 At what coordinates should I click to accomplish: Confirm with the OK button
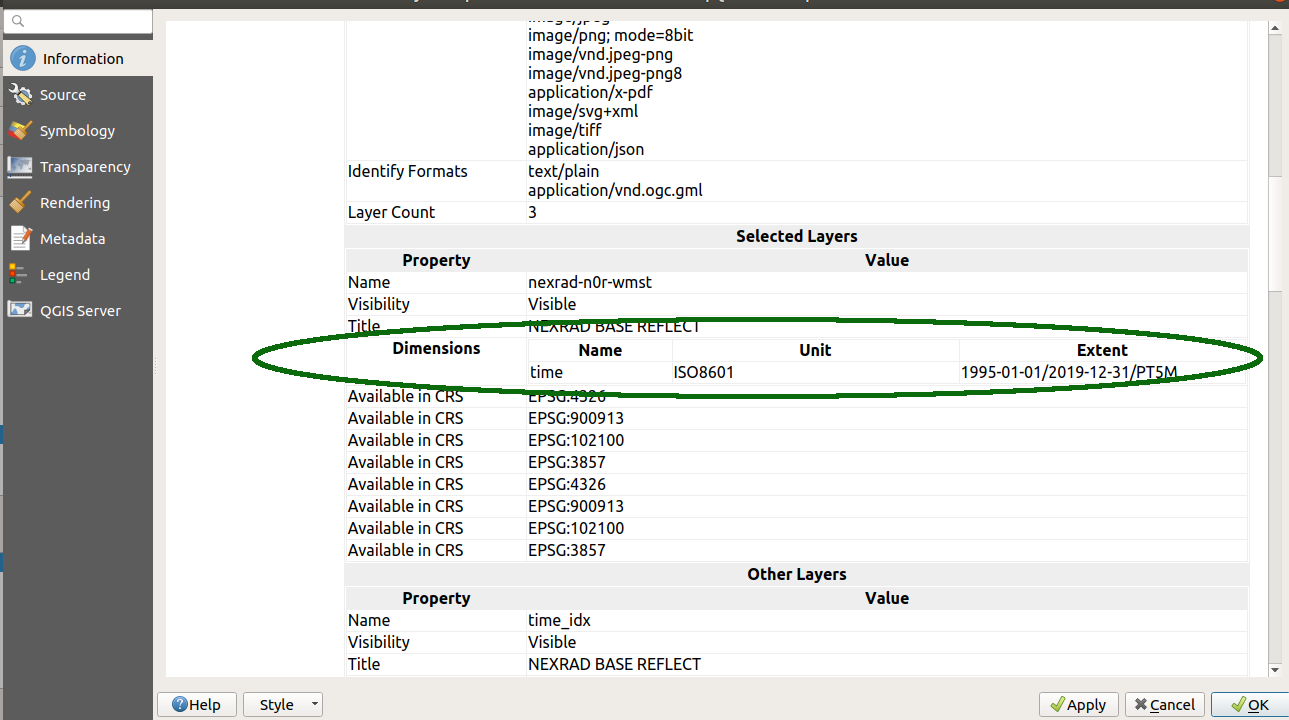pos(1249,705)
